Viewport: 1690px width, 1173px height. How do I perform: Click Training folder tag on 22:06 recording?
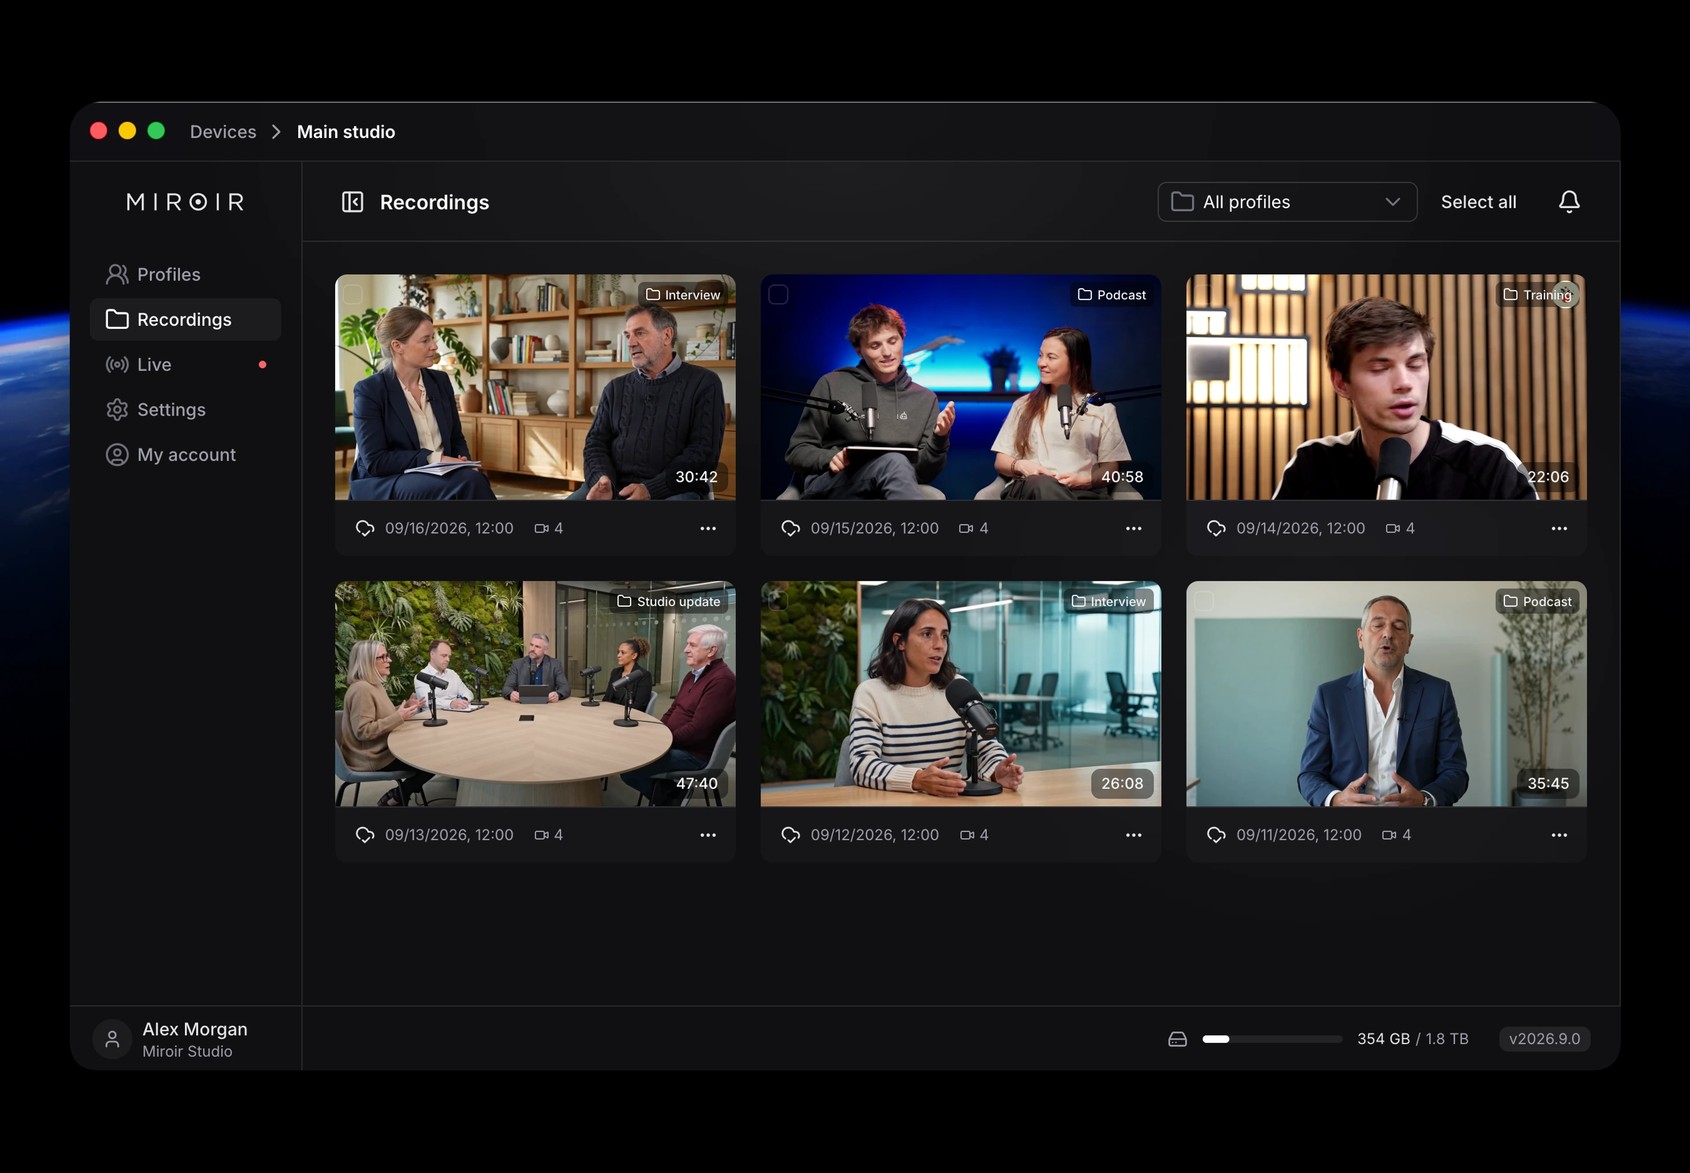point(1538,295)
